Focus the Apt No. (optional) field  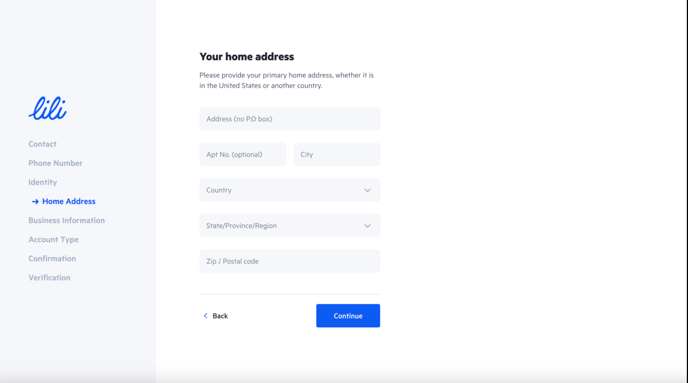pos(243,154)
